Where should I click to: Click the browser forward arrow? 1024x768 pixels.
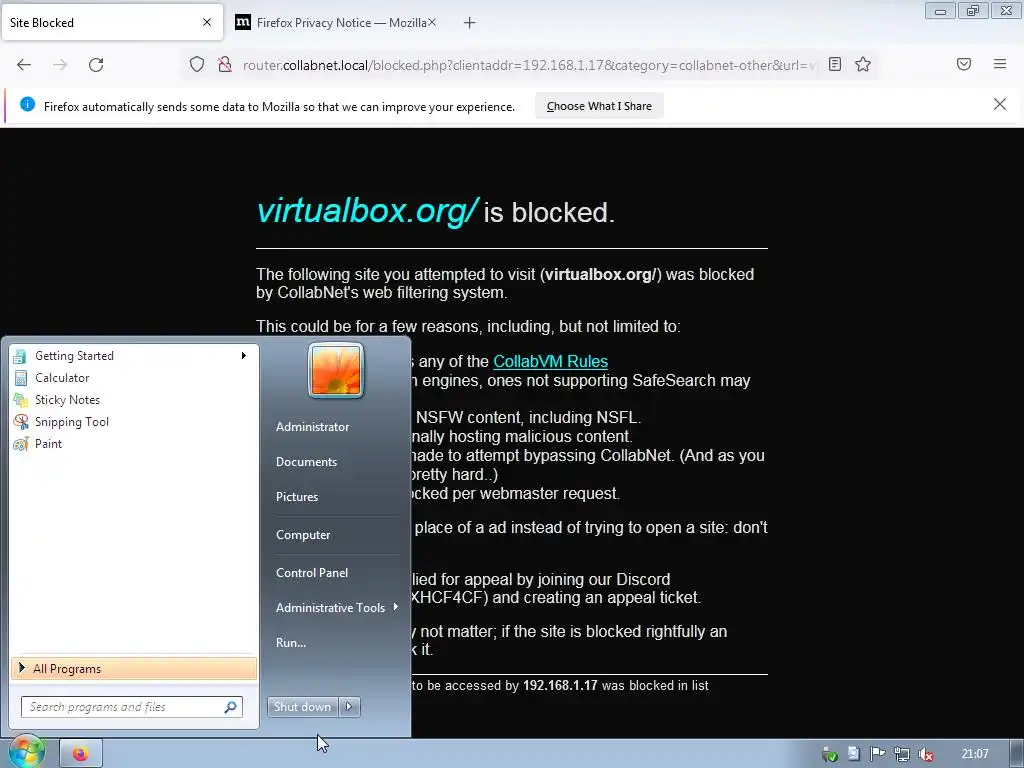[60, 65]
